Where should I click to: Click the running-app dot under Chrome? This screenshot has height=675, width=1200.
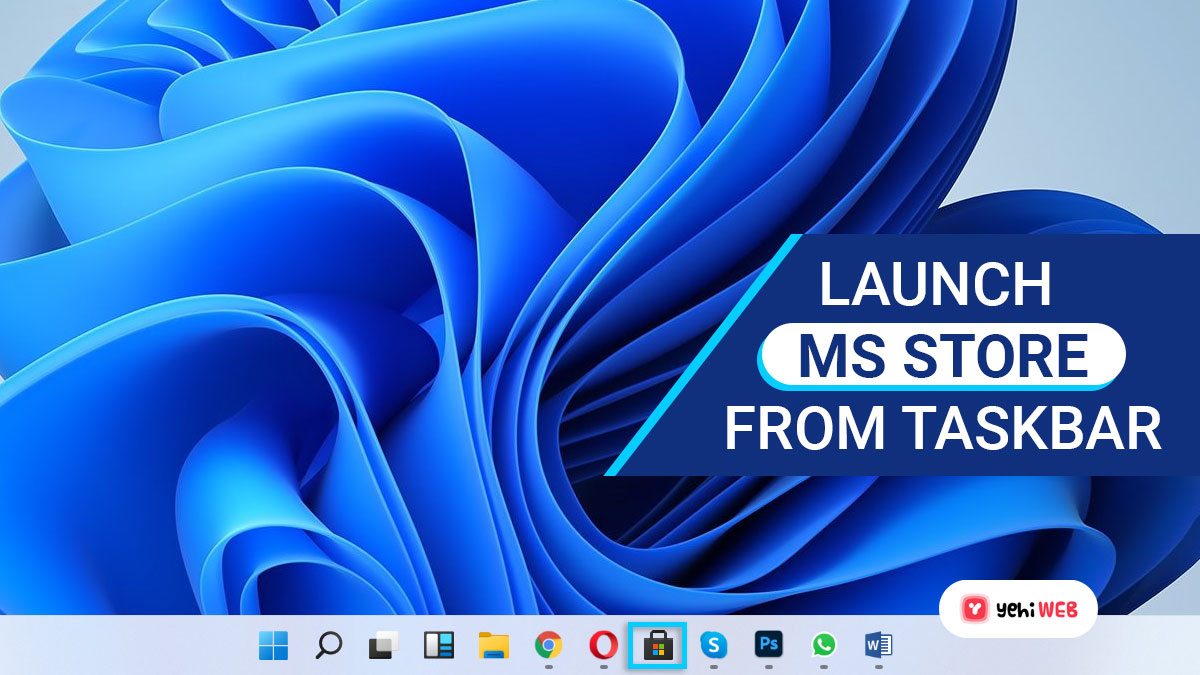[548, 665]
